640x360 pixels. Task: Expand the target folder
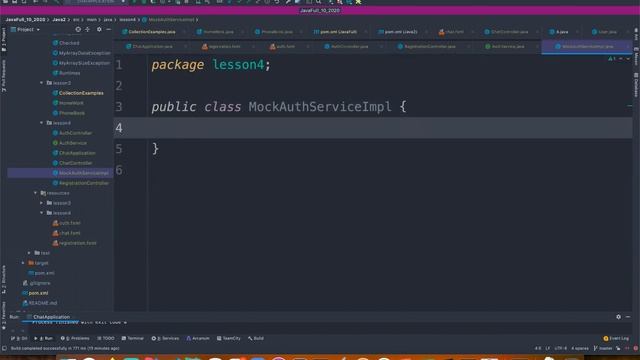[x=23, y=263]
